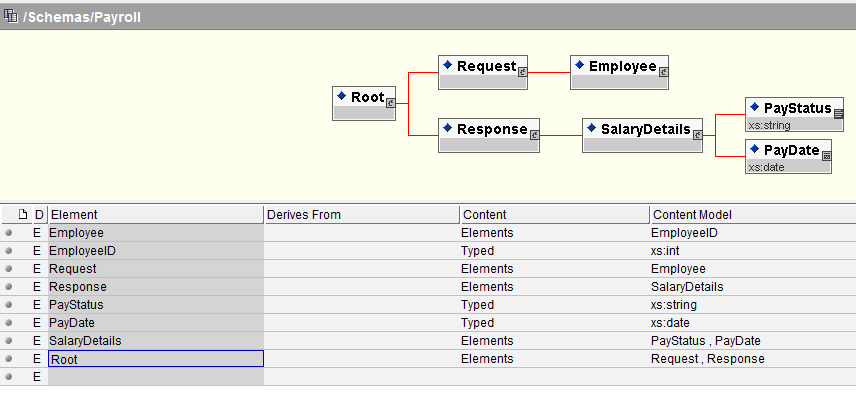Click the complex type icon on Request node
This screenshot has height=394, width=856.
pos(522,72)
